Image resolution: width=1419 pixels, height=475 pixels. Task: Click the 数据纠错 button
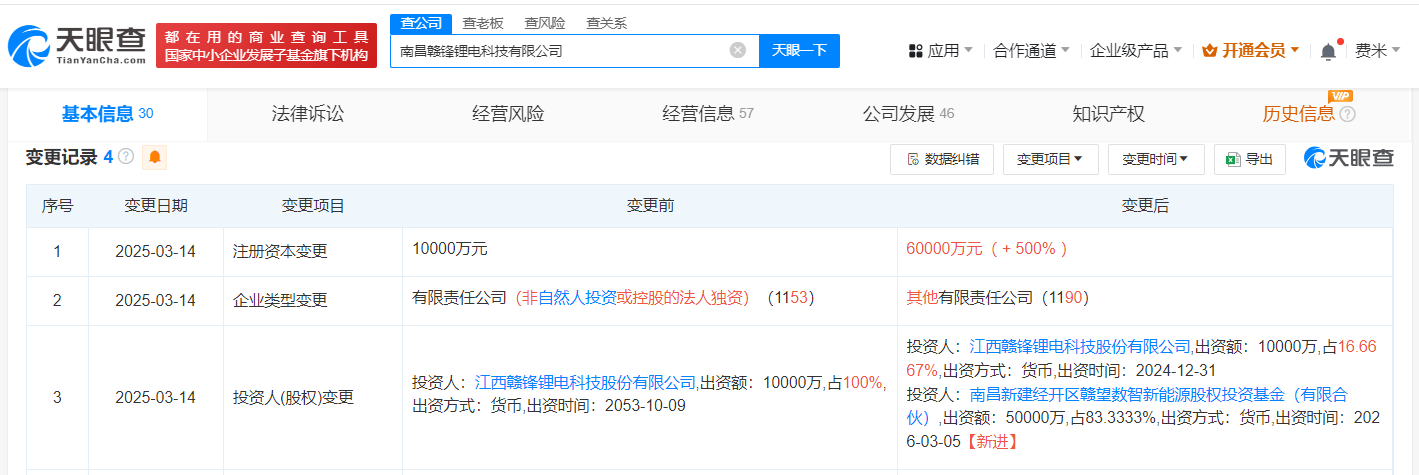click(x=941, y=159)
